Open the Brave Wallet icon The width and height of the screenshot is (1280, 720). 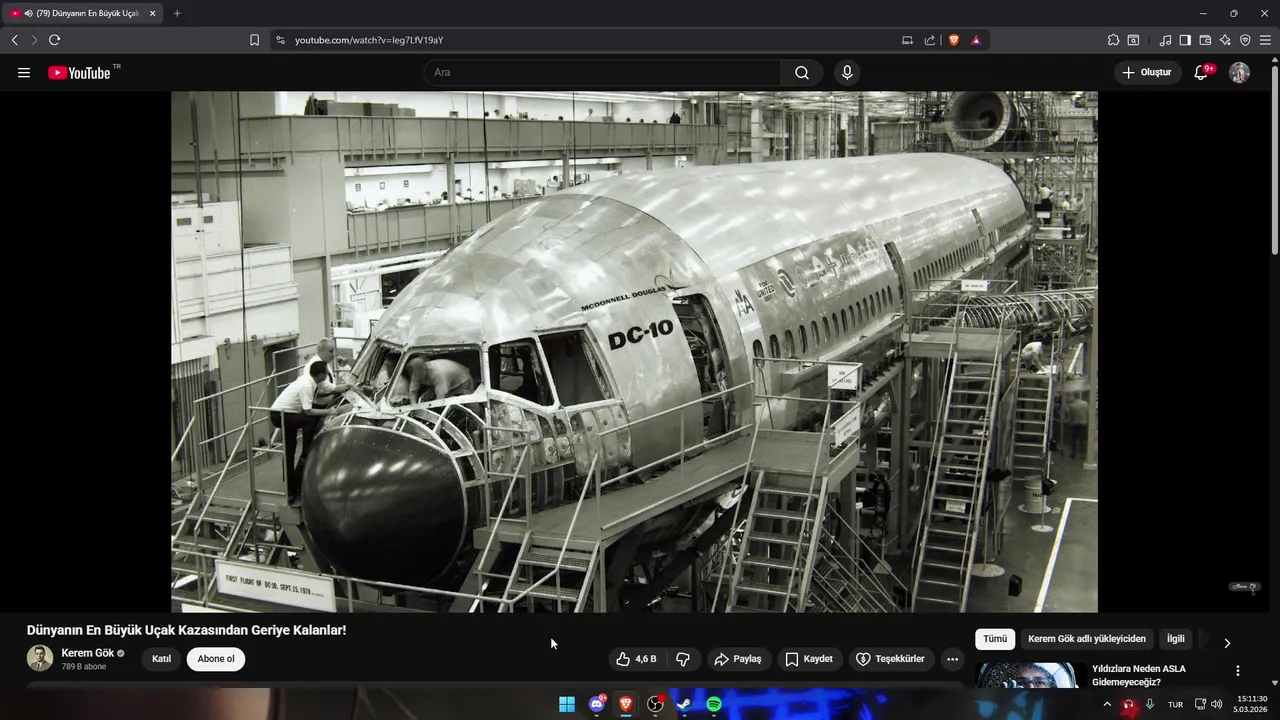tap(1205, 40)
